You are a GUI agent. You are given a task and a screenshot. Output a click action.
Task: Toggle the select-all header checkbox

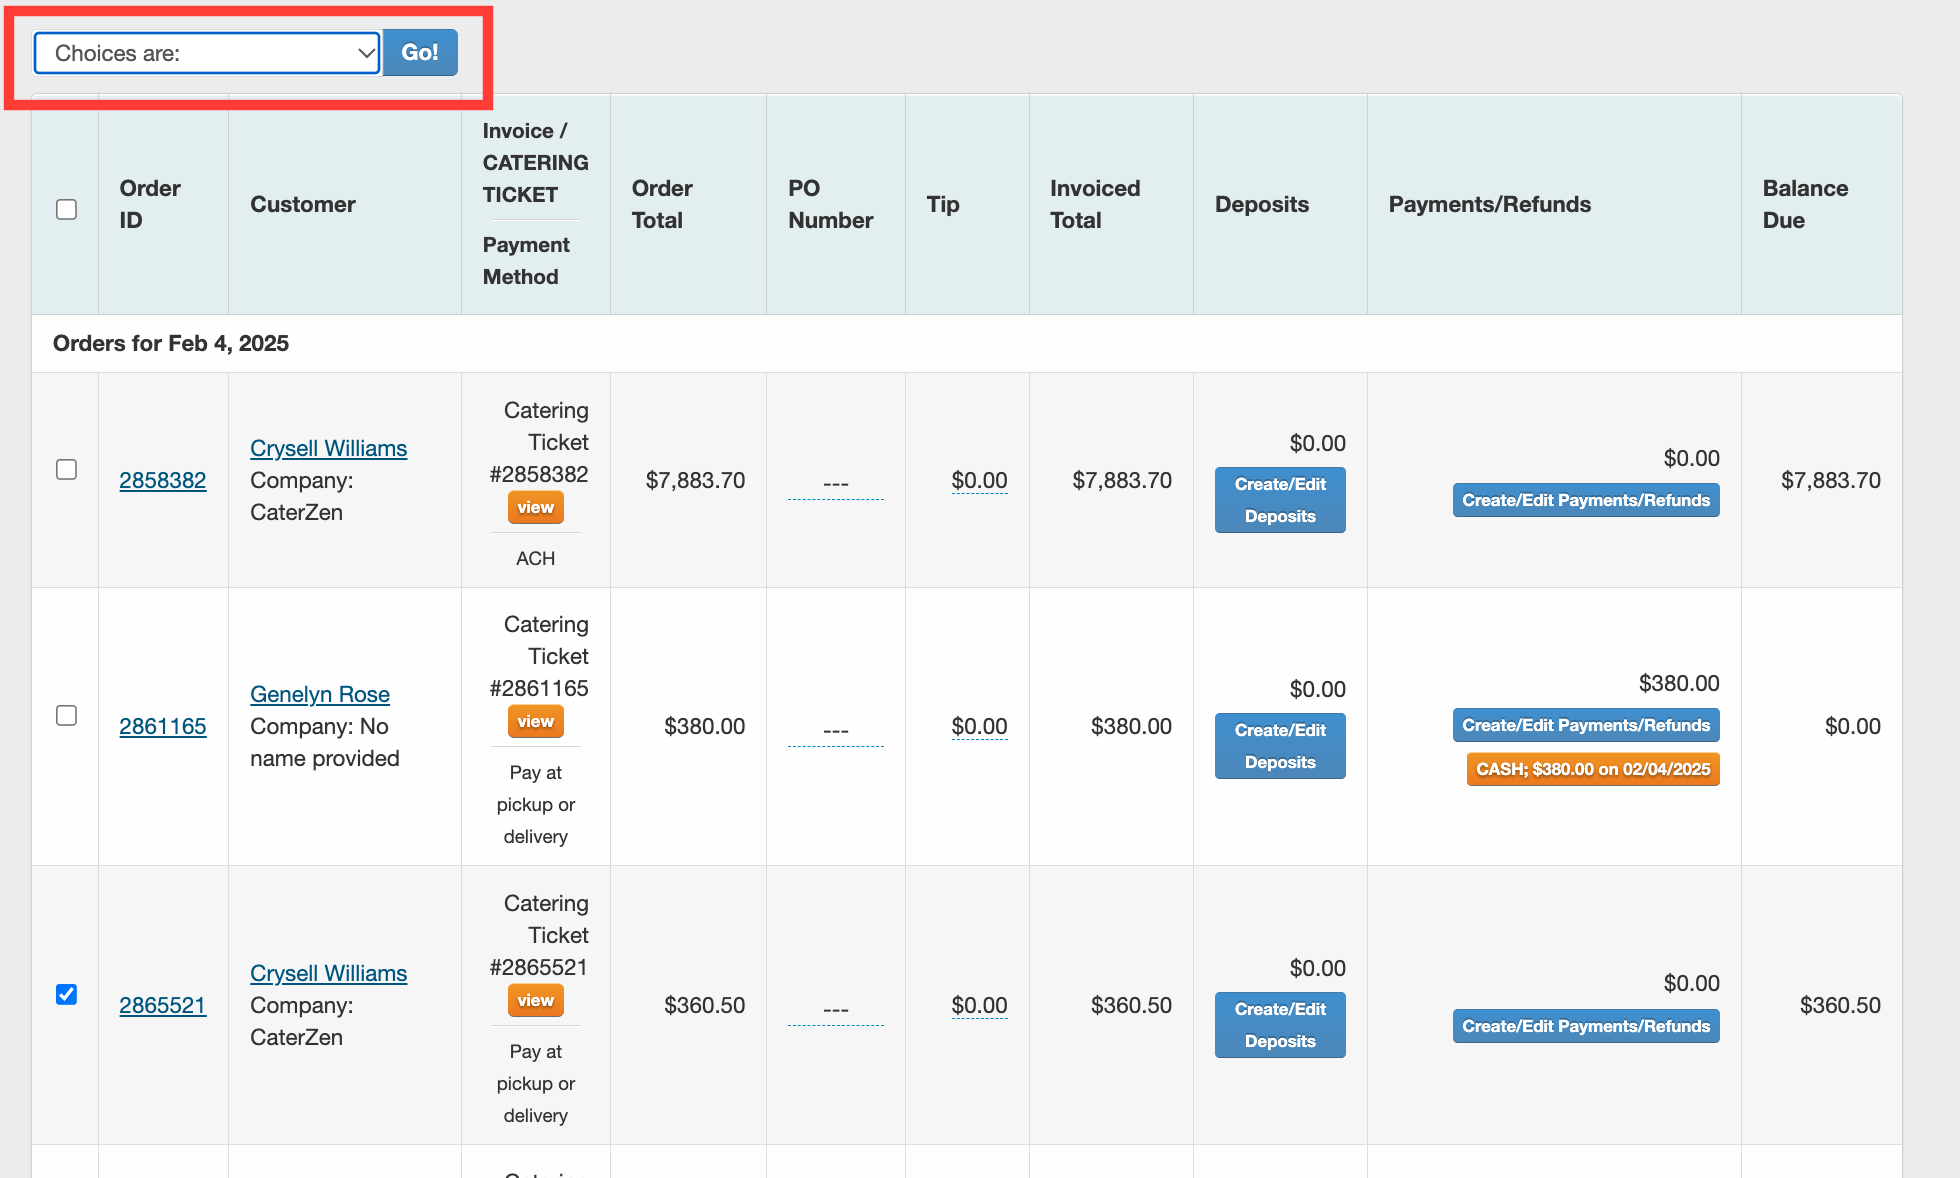66,209
